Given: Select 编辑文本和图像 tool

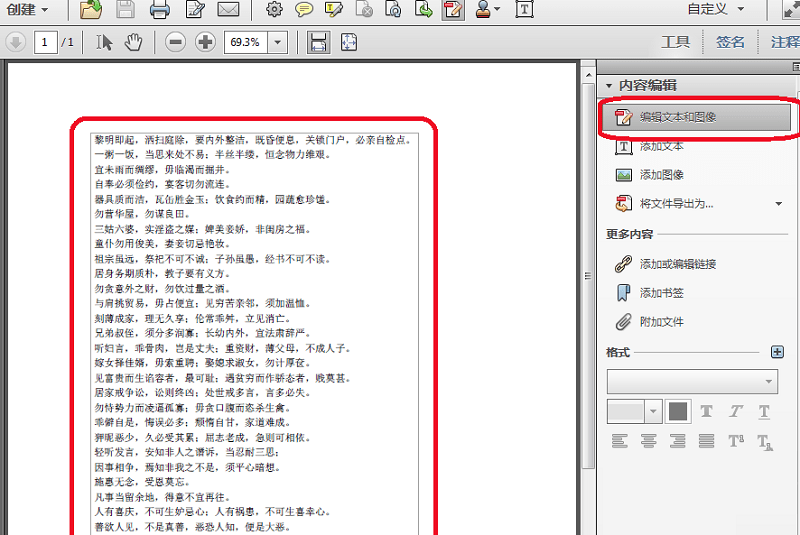Looking at the screenshot, I should (696, 117).
